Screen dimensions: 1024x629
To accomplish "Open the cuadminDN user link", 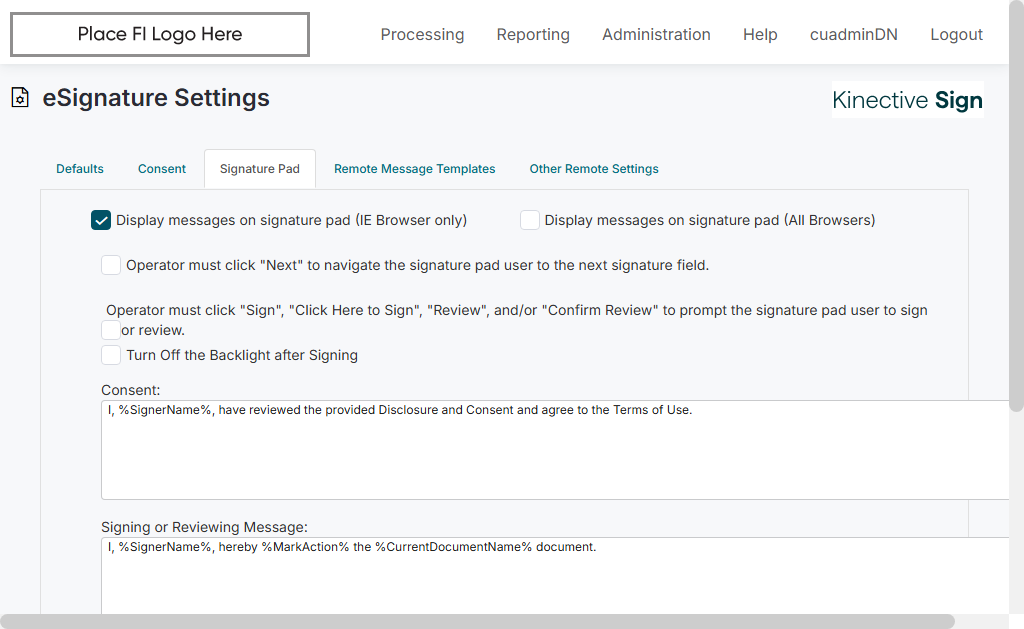I will click(854, 35).
